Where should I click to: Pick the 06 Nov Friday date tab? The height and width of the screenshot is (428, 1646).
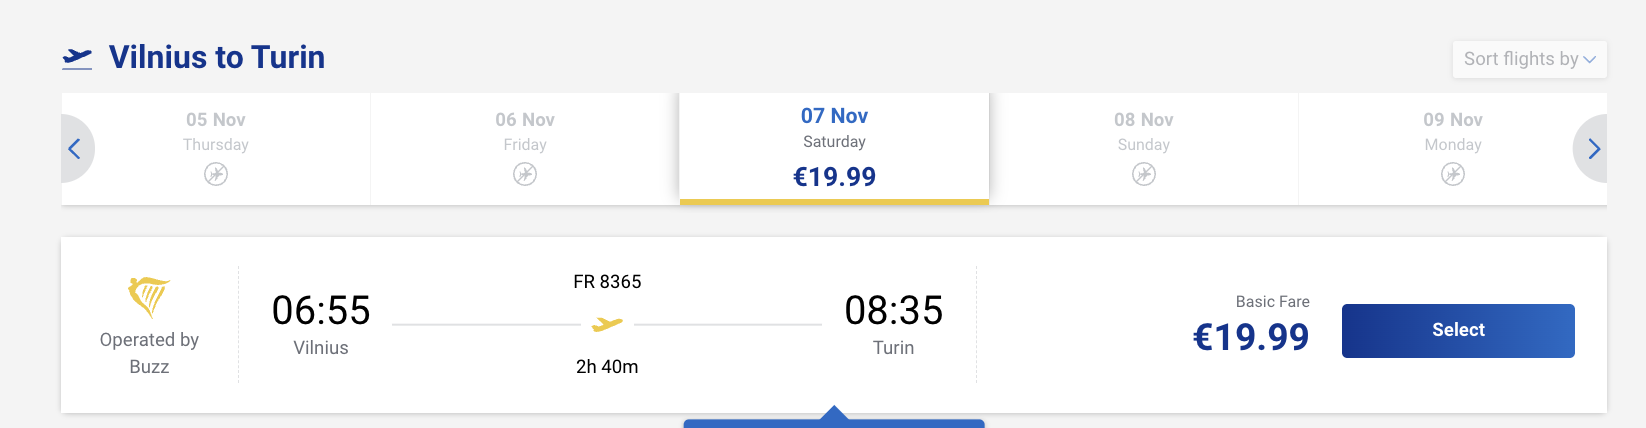click(x=525, y=149)
